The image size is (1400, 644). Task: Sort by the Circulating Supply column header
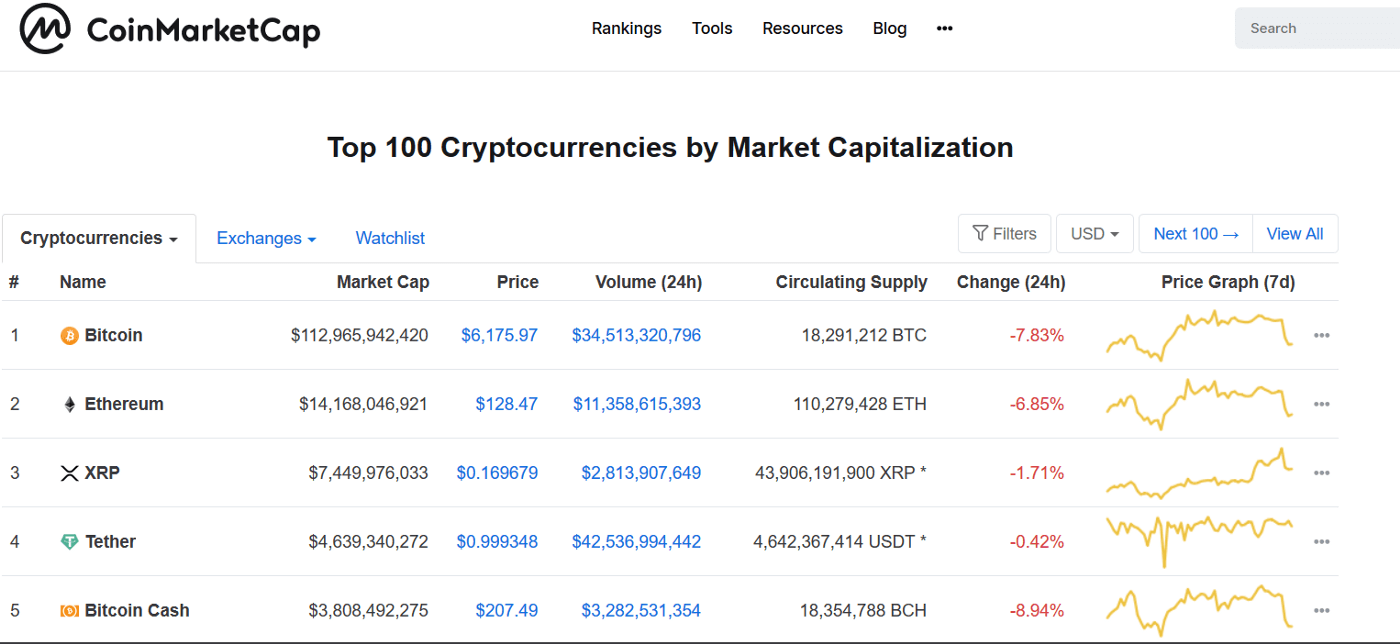(x=852, y=282)
